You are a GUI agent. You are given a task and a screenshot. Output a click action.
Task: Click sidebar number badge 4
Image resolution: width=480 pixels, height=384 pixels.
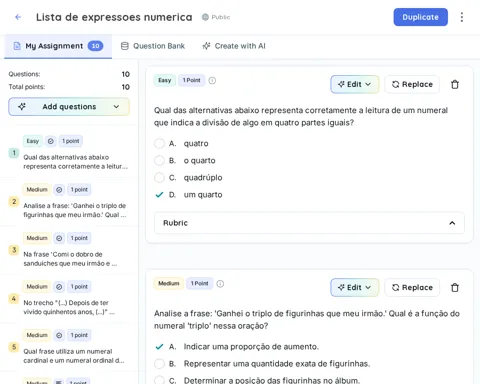pos(14,299)
